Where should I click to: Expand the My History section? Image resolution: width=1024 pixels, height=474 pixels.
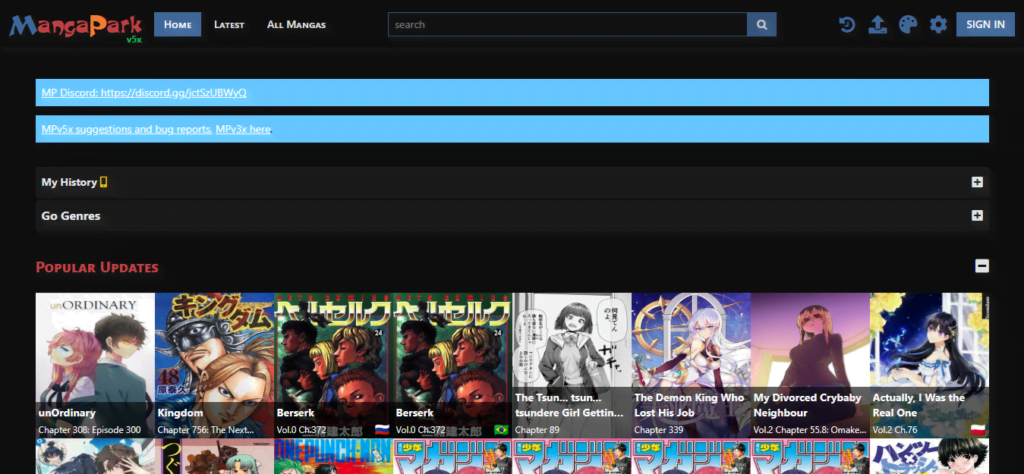pos(977,182)
